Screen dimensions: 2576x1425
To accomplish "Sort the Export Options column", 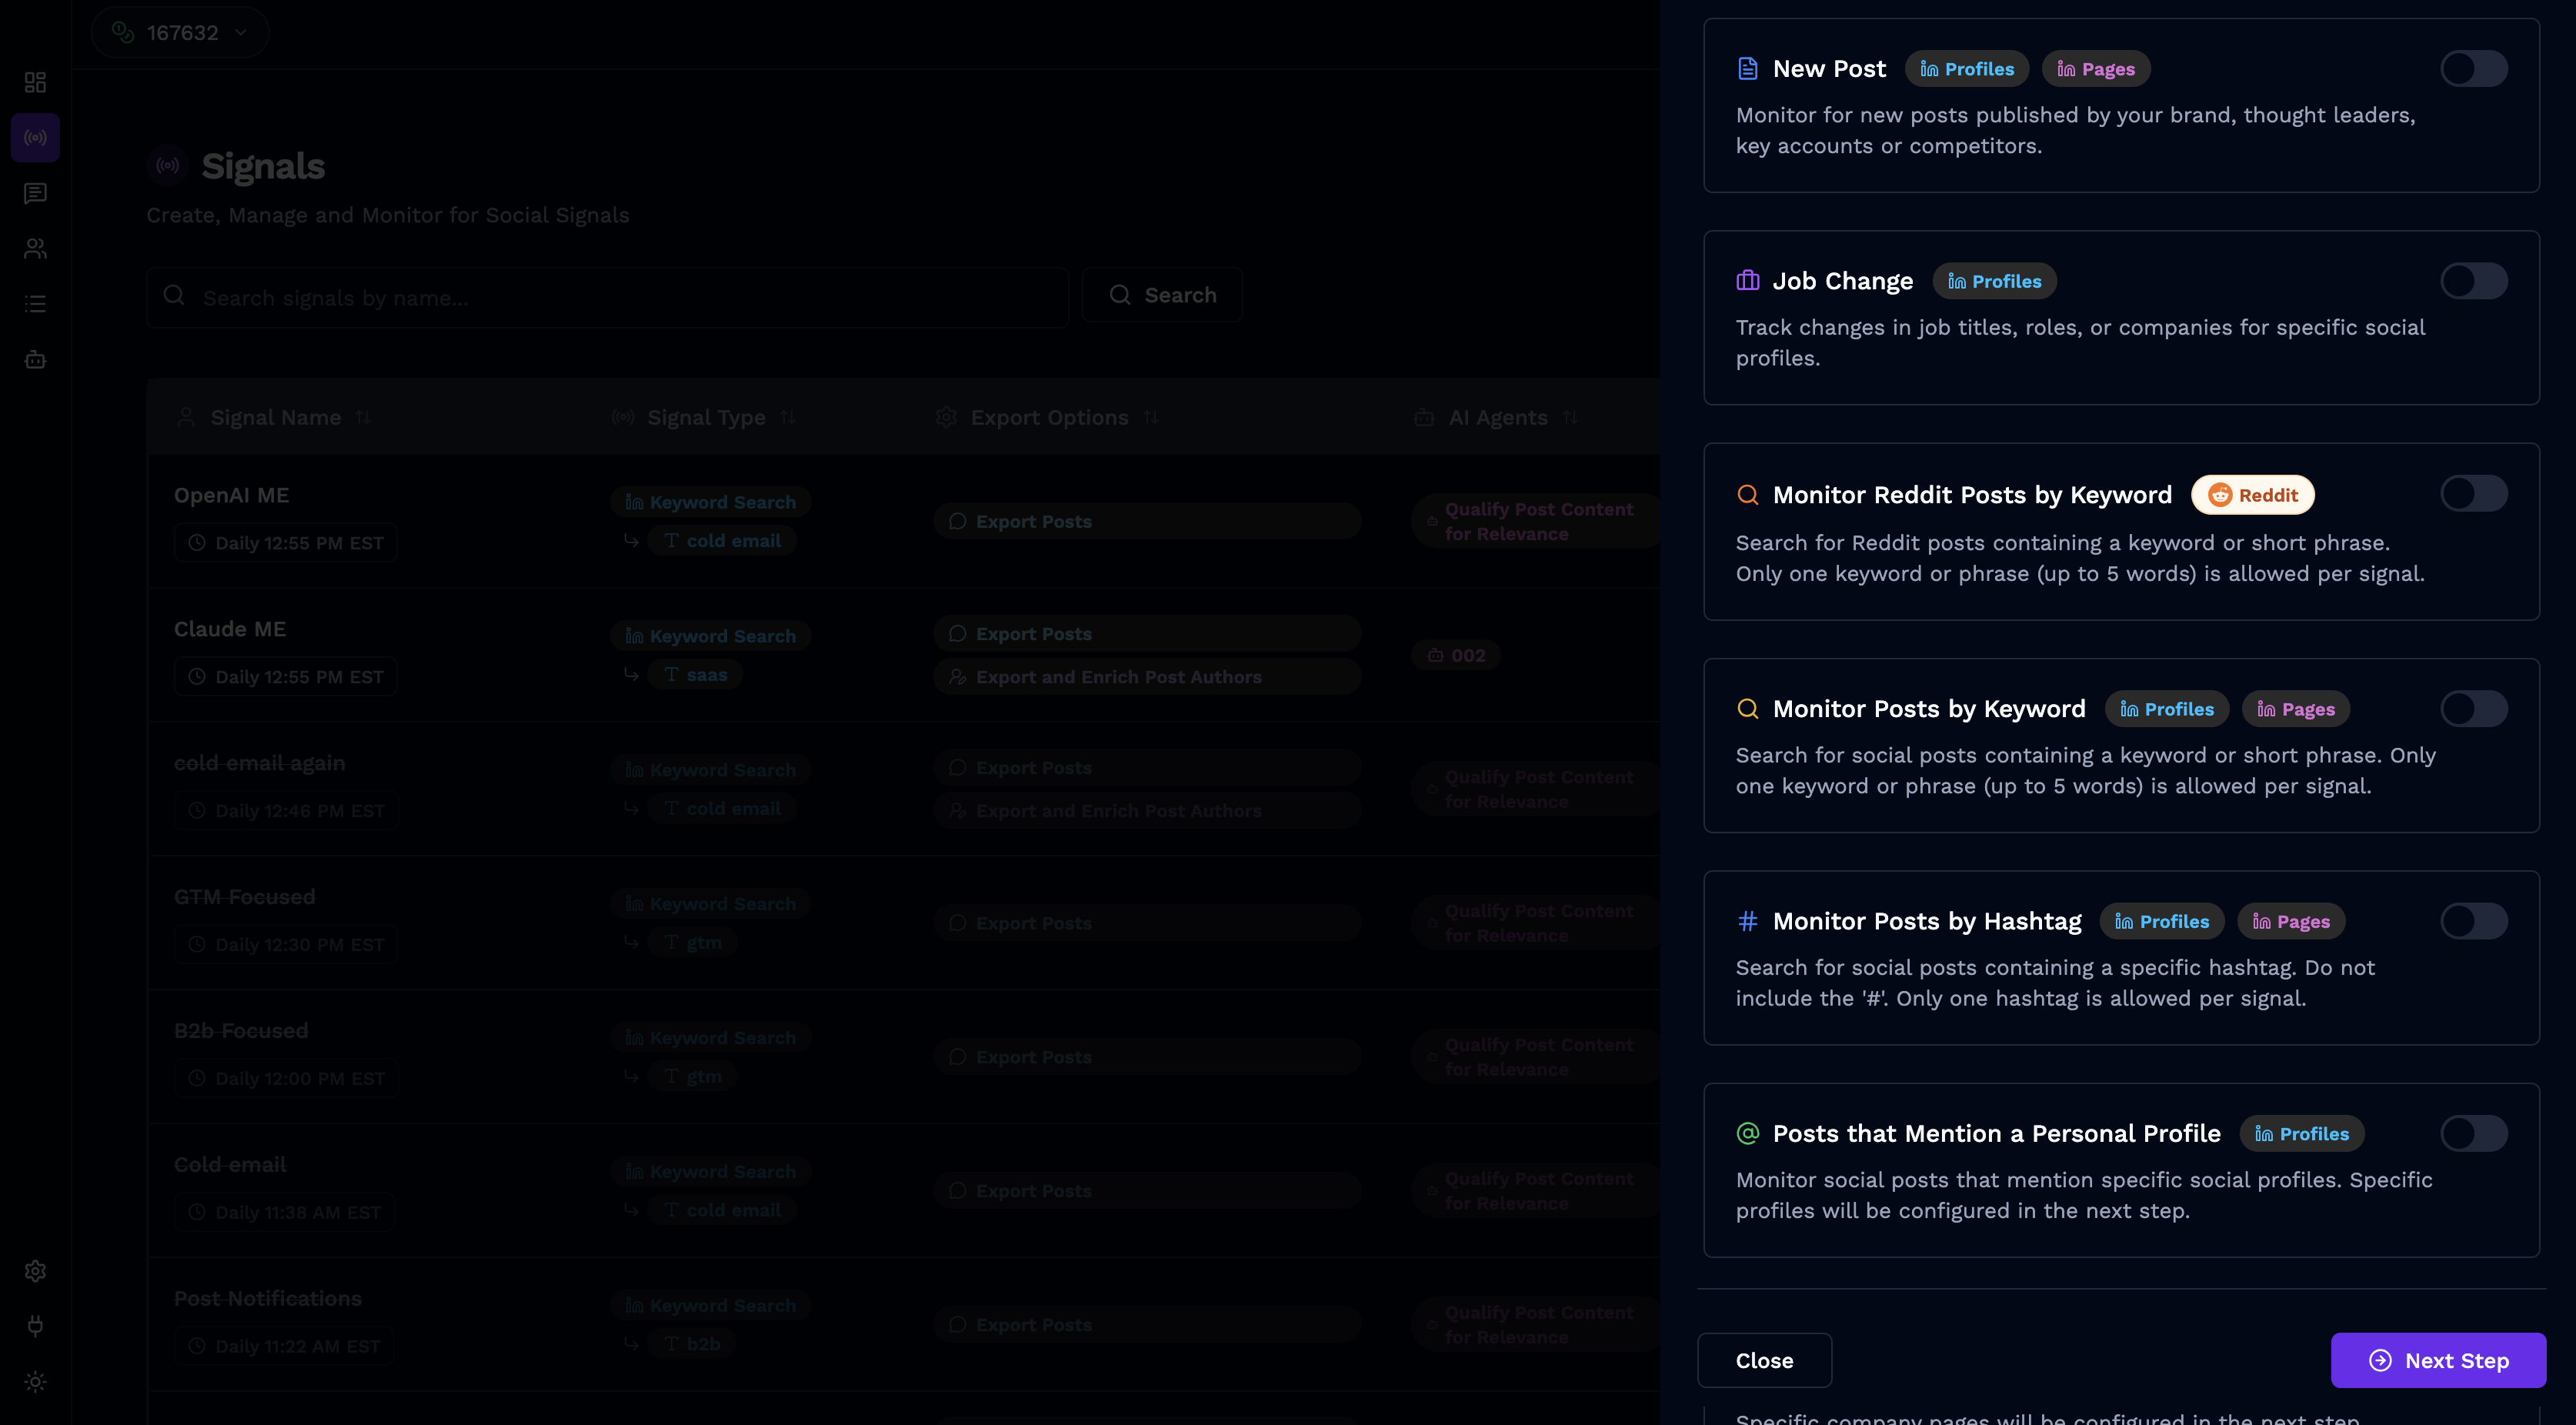I will coord(1150,417).
